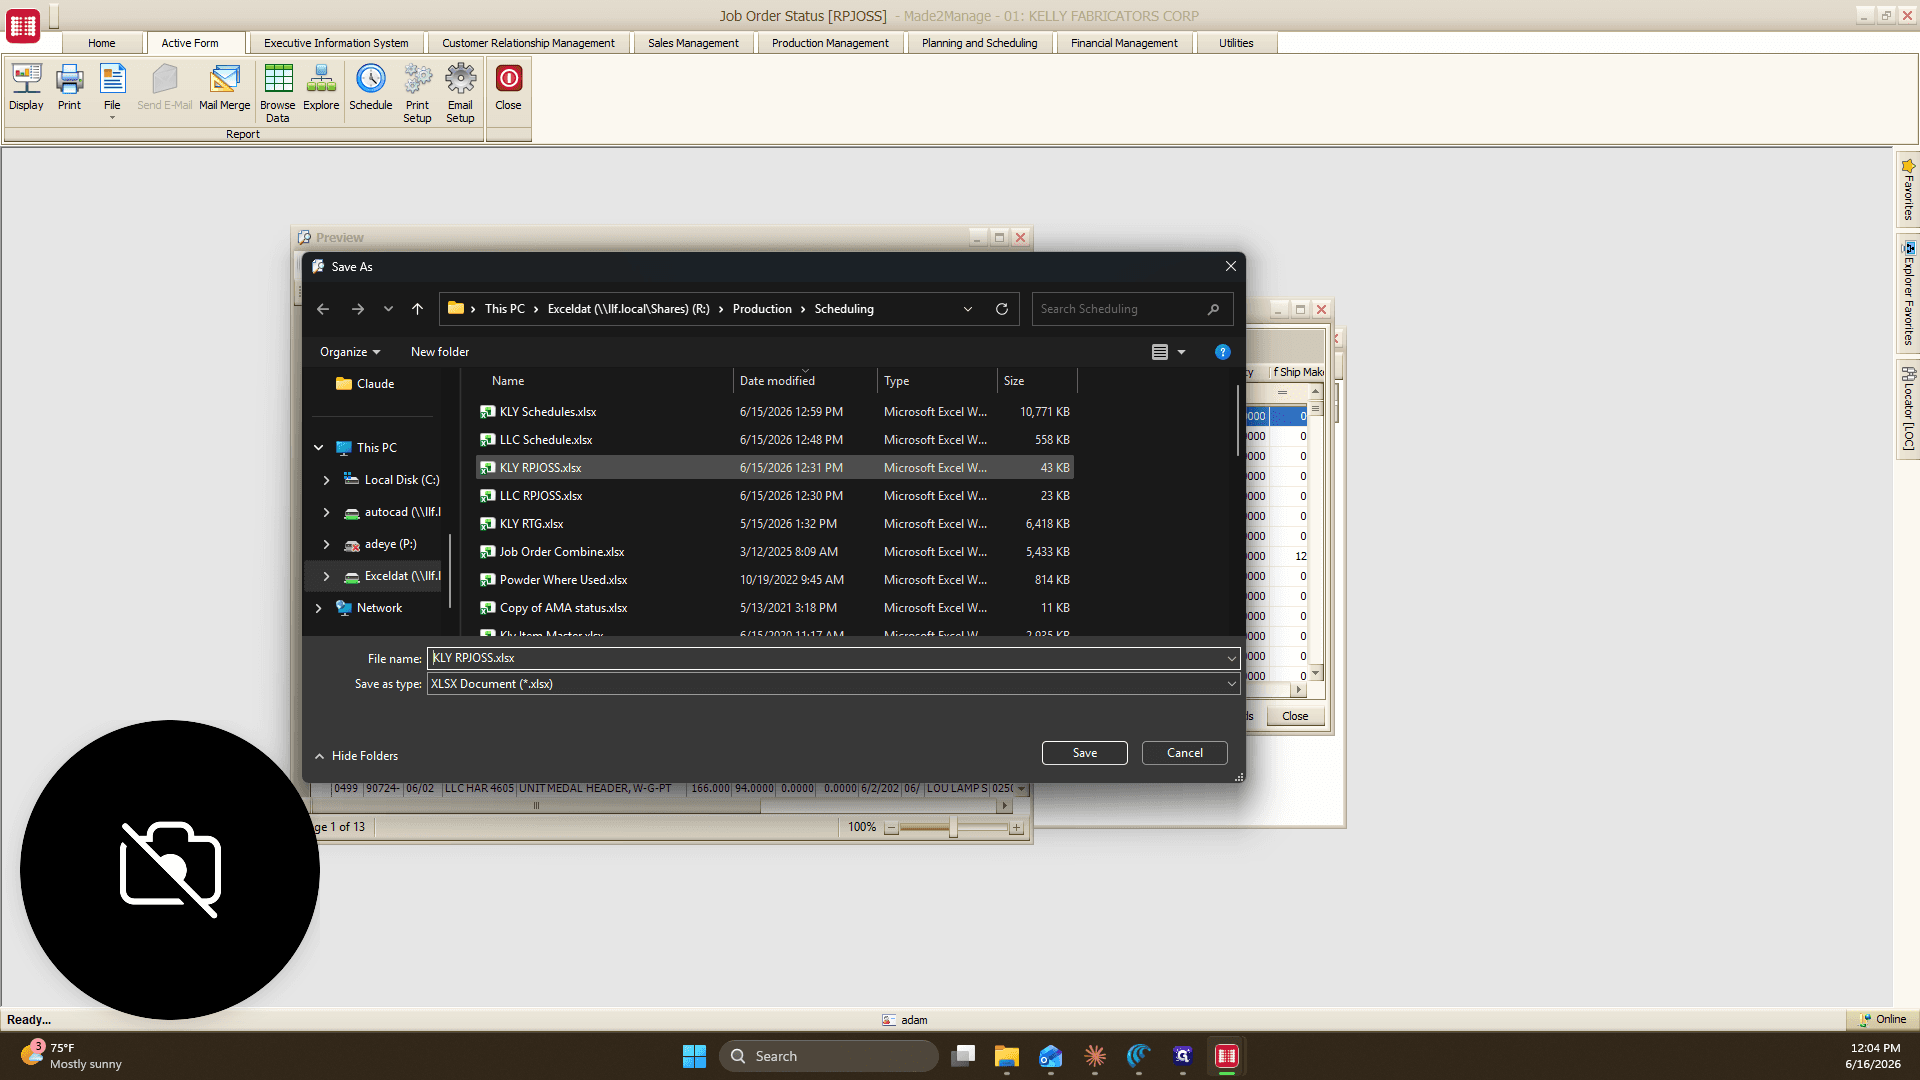Click the zoom slider in the Preview window
The height and width of the screenshot is (1080, 1920).
pyautogui.click(x=953, y=827)
